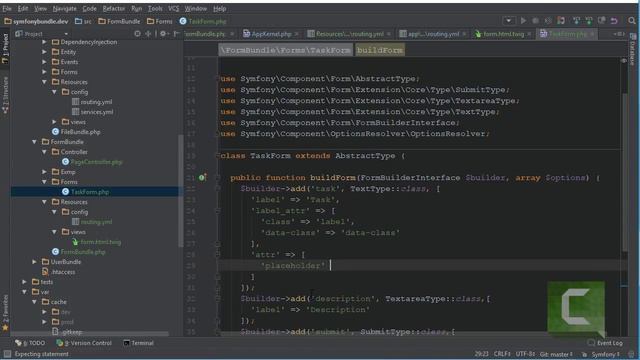
Task: Open the Version Control tool window
Action: (x=84, y=343)
